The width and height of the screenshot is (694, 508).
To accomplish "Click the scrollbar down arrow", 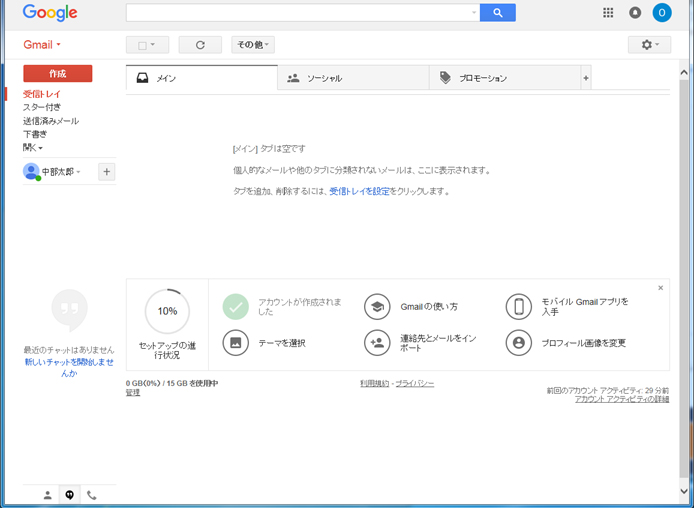I will pos(684,491).
